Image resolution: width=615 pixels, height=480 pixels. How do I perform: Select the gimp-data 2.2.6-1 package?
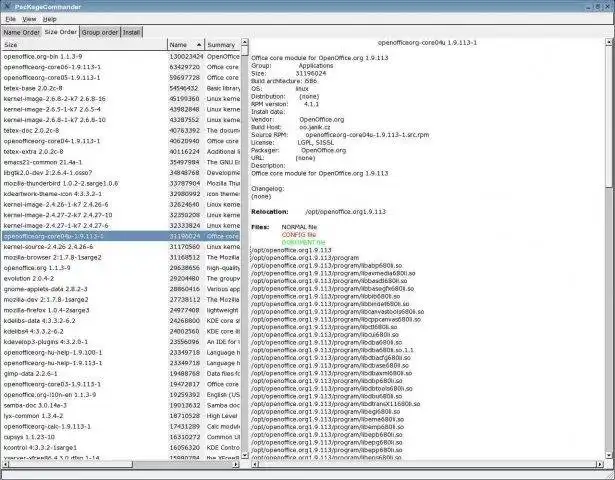pos(121,374)
